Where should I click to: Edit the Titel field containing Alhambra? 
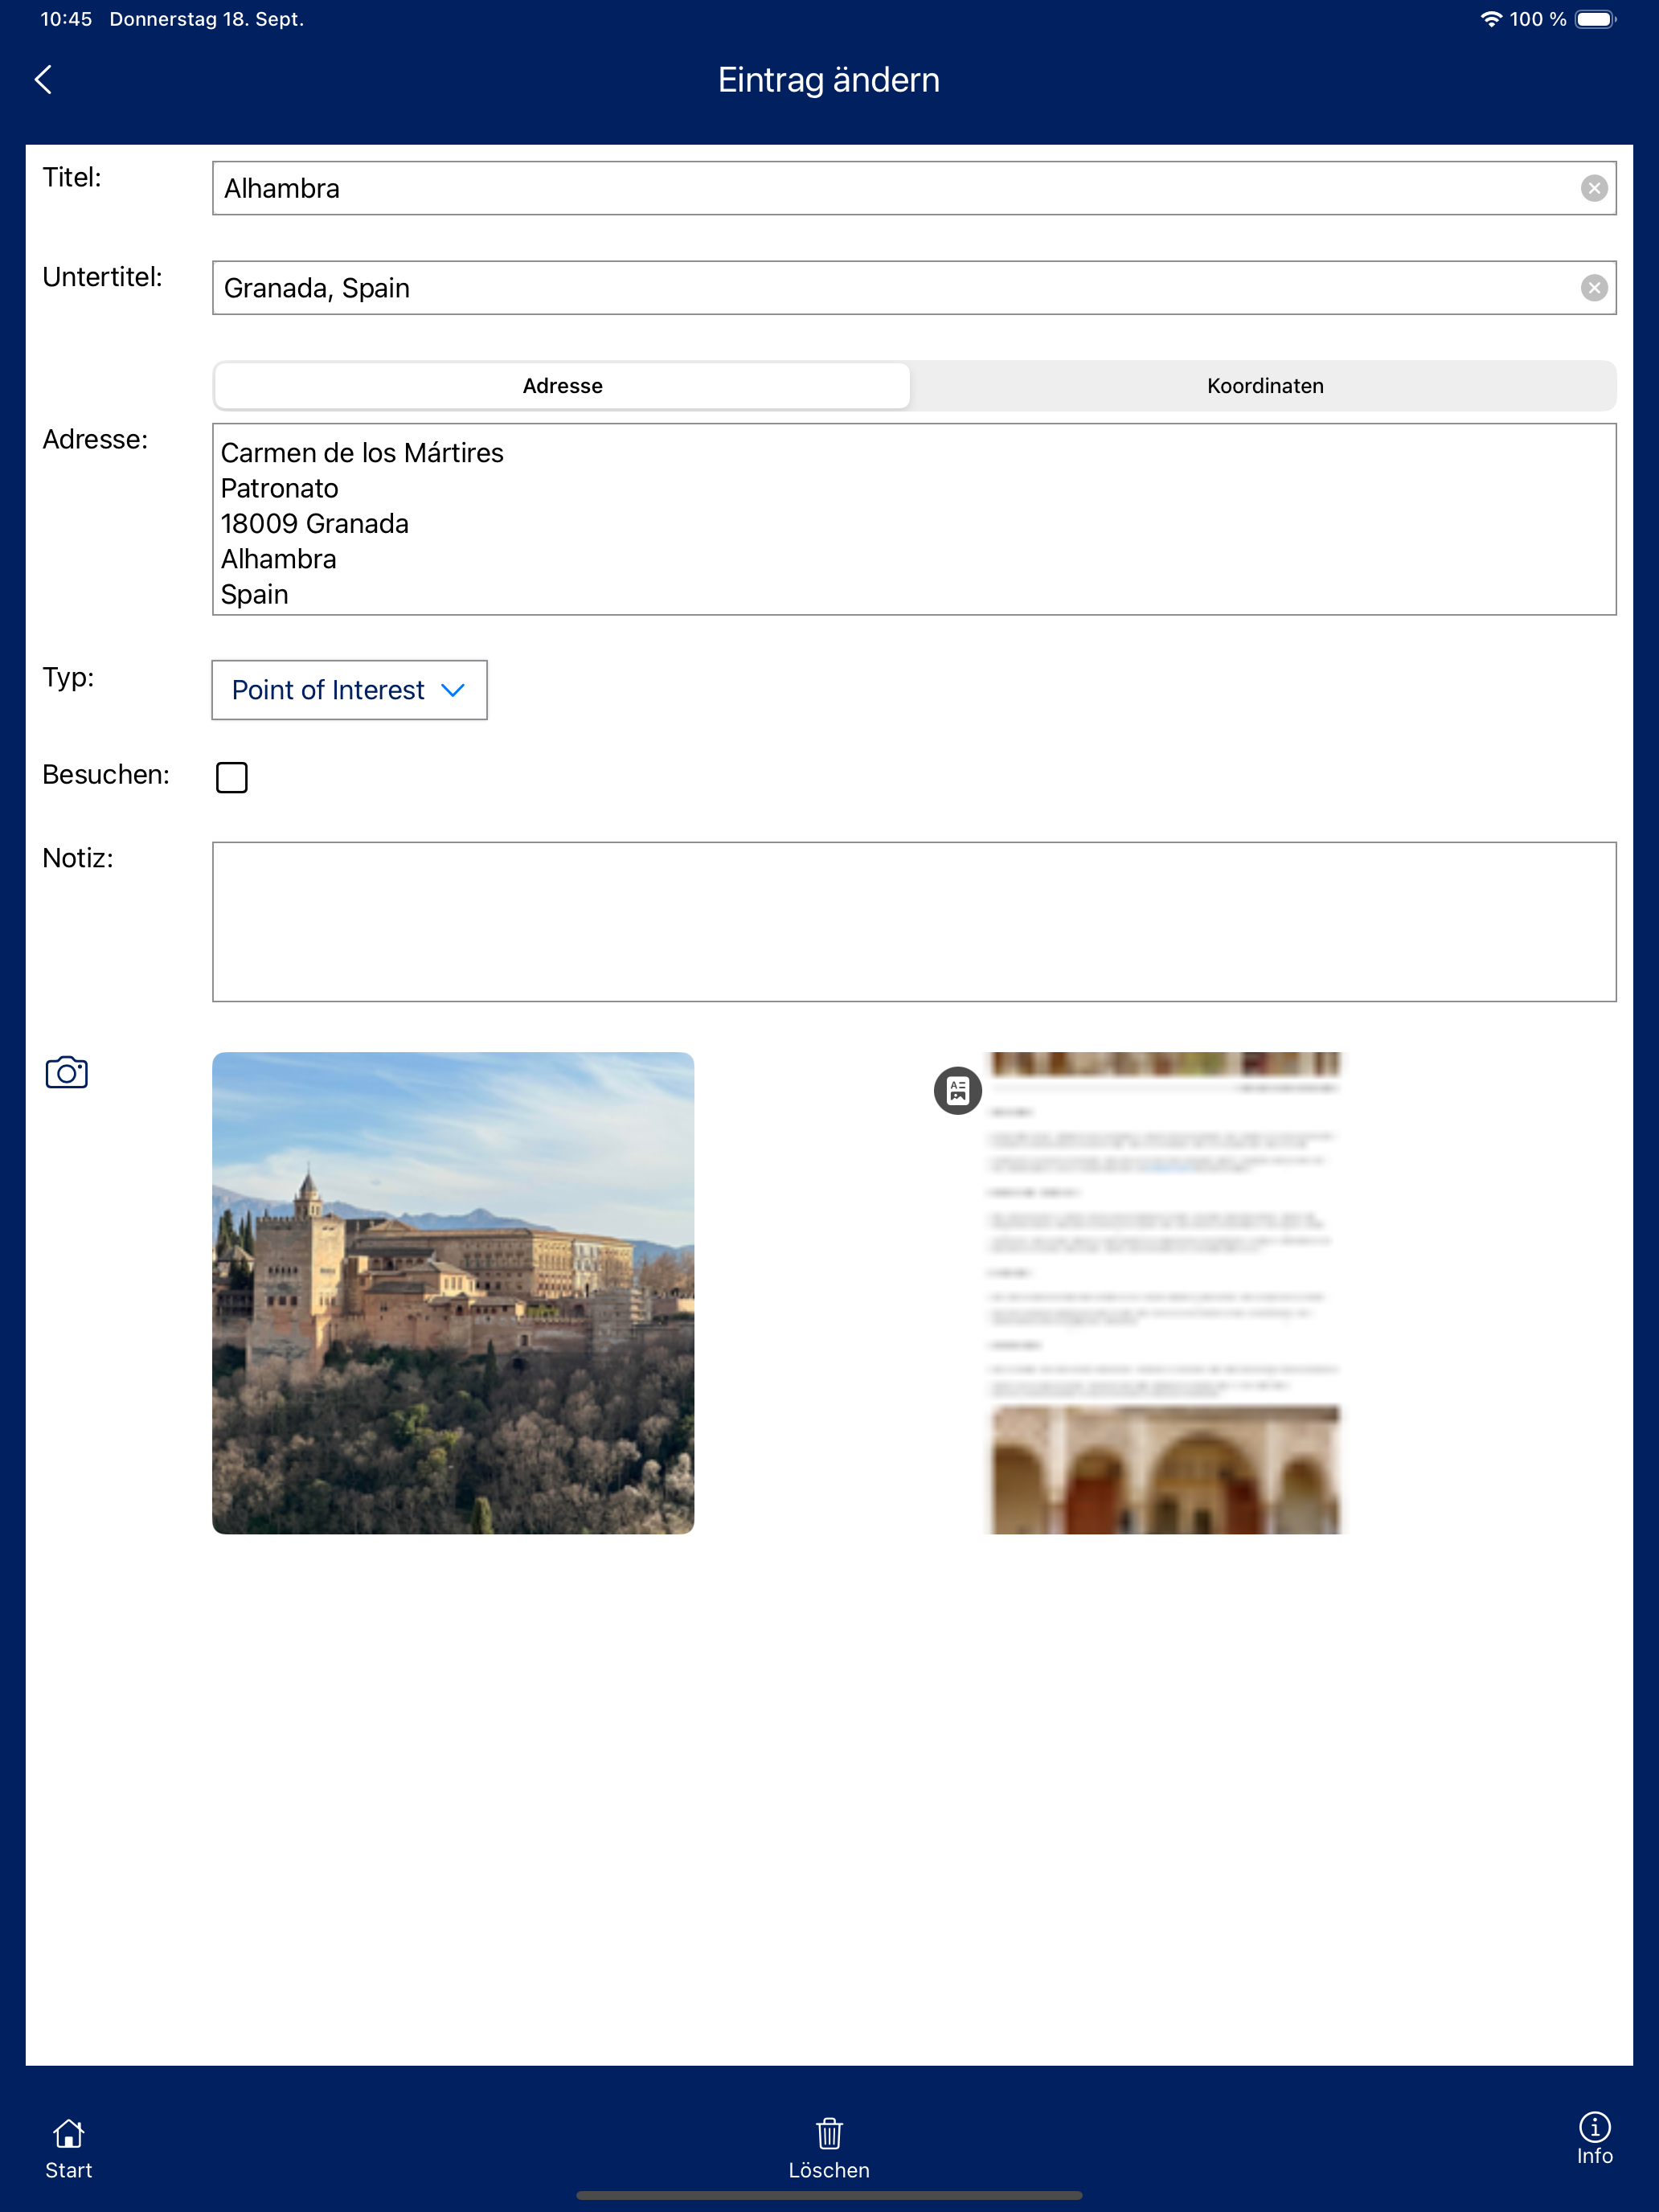(914, 188)
